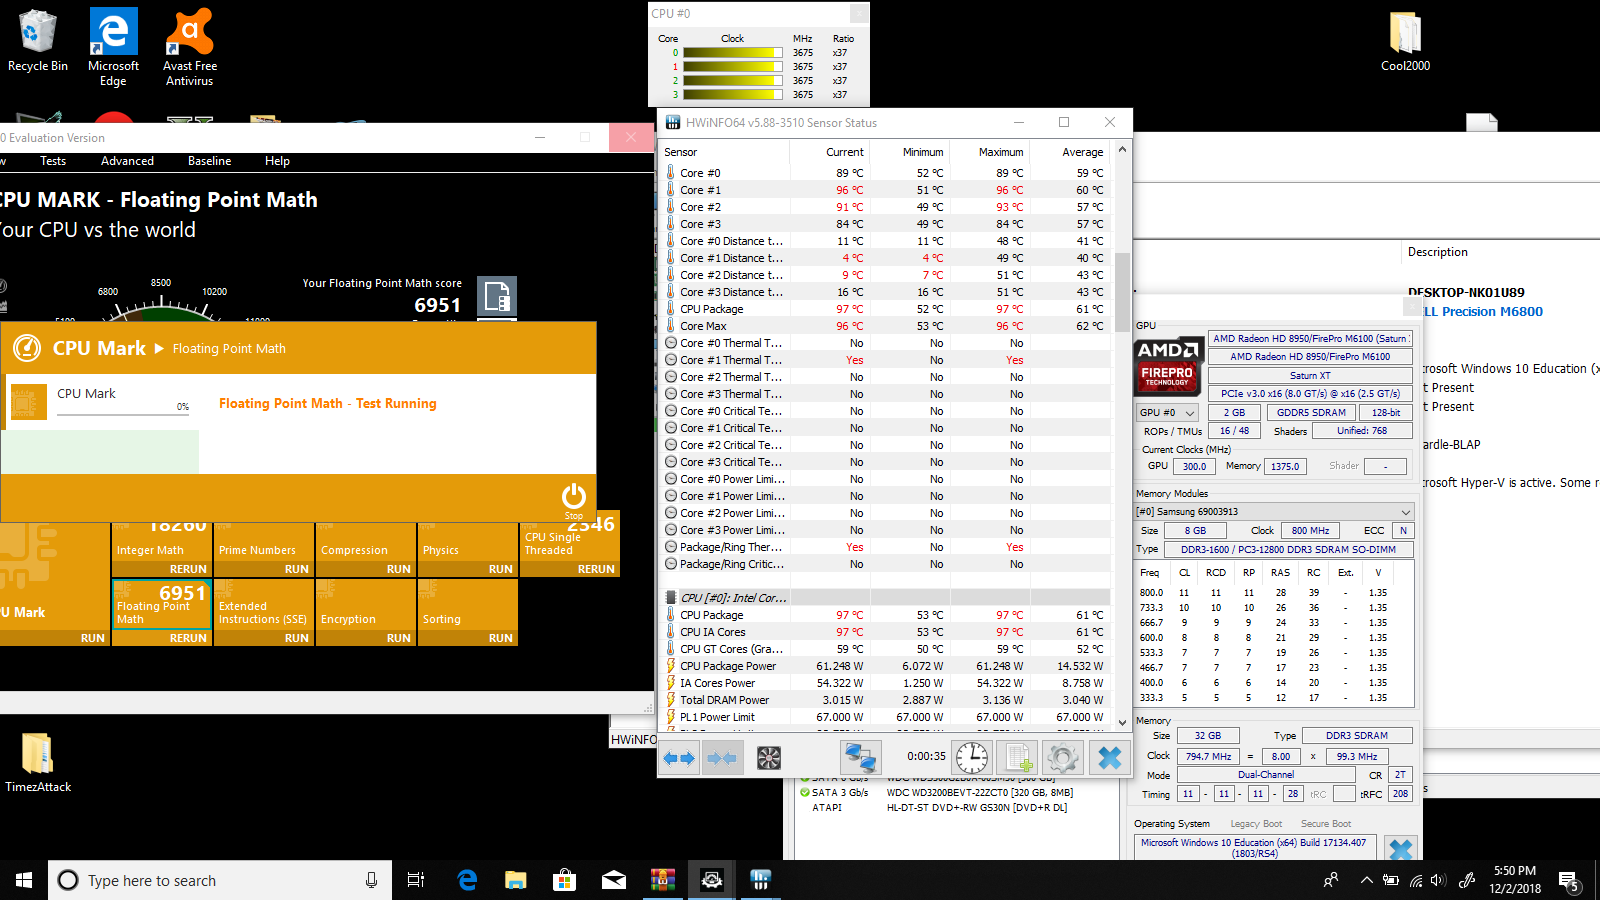Click the Task View taskbar icon
This screenshot has height=900, width=1600.
[416, 880]
